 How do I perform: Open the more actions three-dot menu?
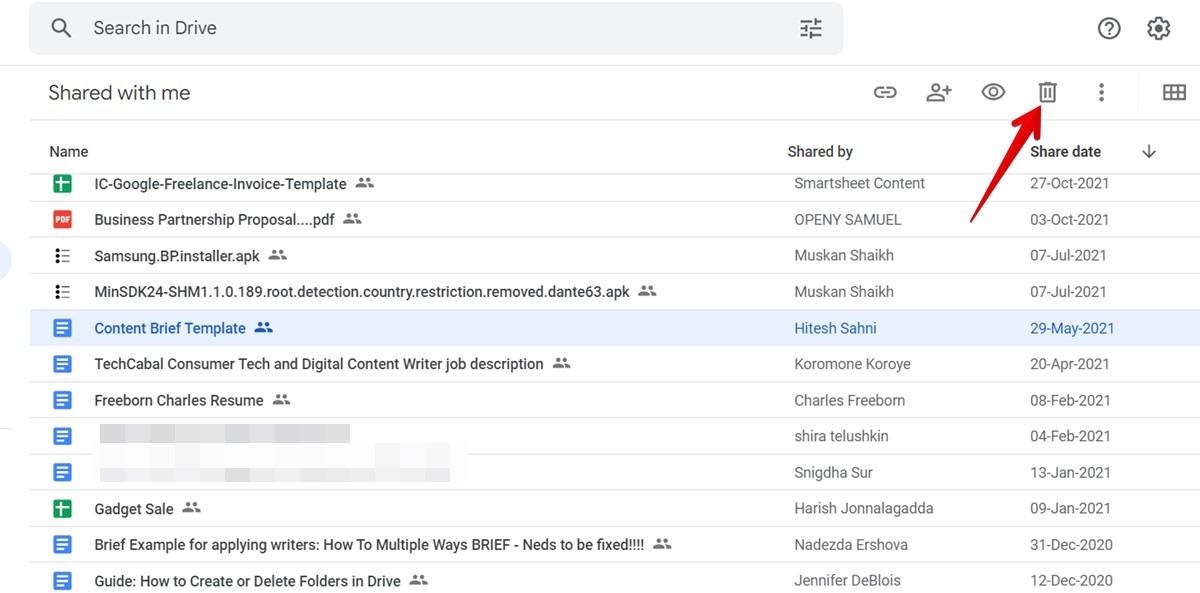[x=1101, y=91]
